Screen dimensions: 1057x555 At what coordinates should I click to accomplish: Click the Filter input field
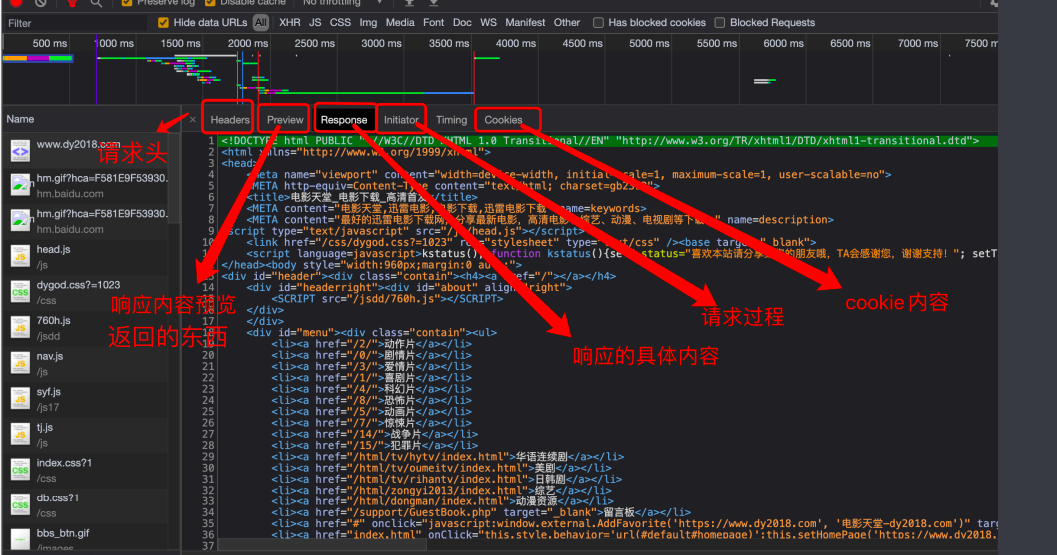pos(76,23)
